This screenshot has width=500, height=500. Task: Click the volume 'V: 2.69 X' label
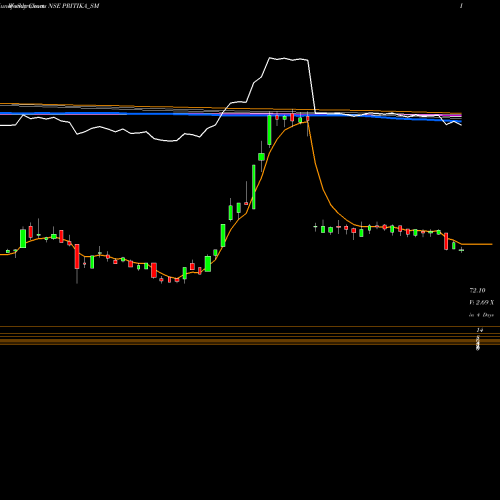click(x=481, y=303)
